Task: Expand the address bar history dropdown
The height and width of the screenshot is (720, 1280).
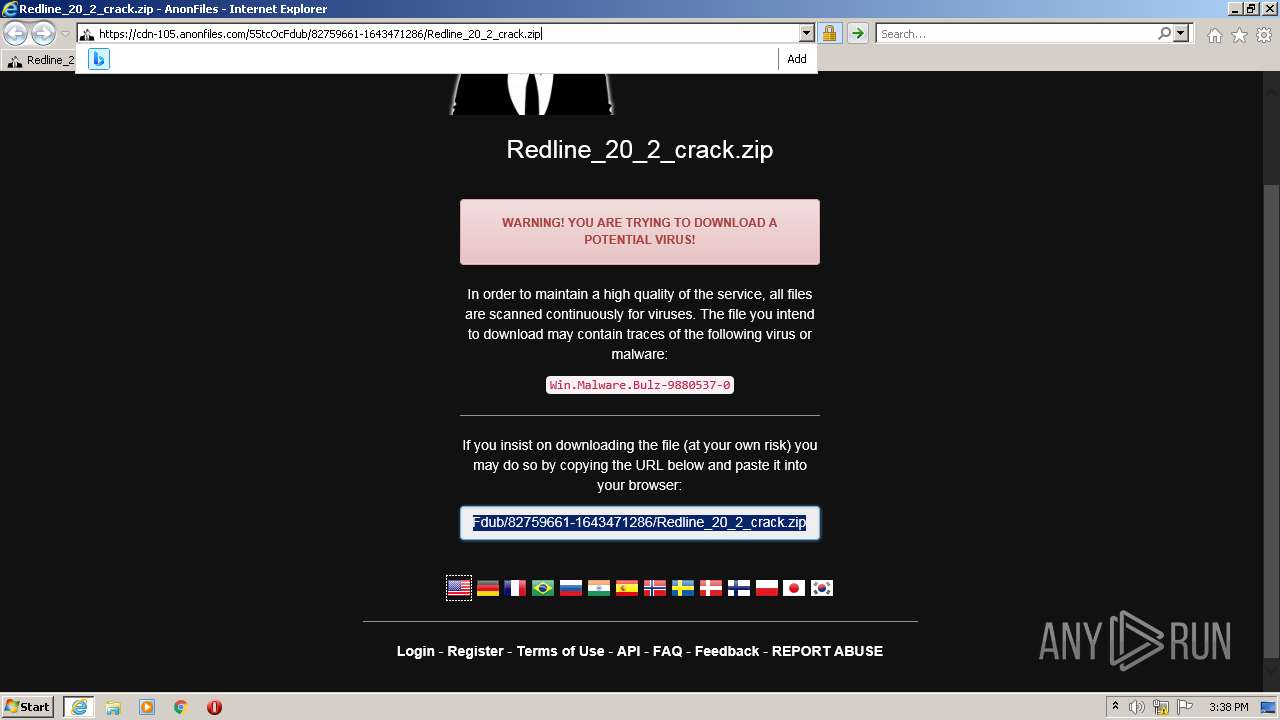Action: [807, 34]
